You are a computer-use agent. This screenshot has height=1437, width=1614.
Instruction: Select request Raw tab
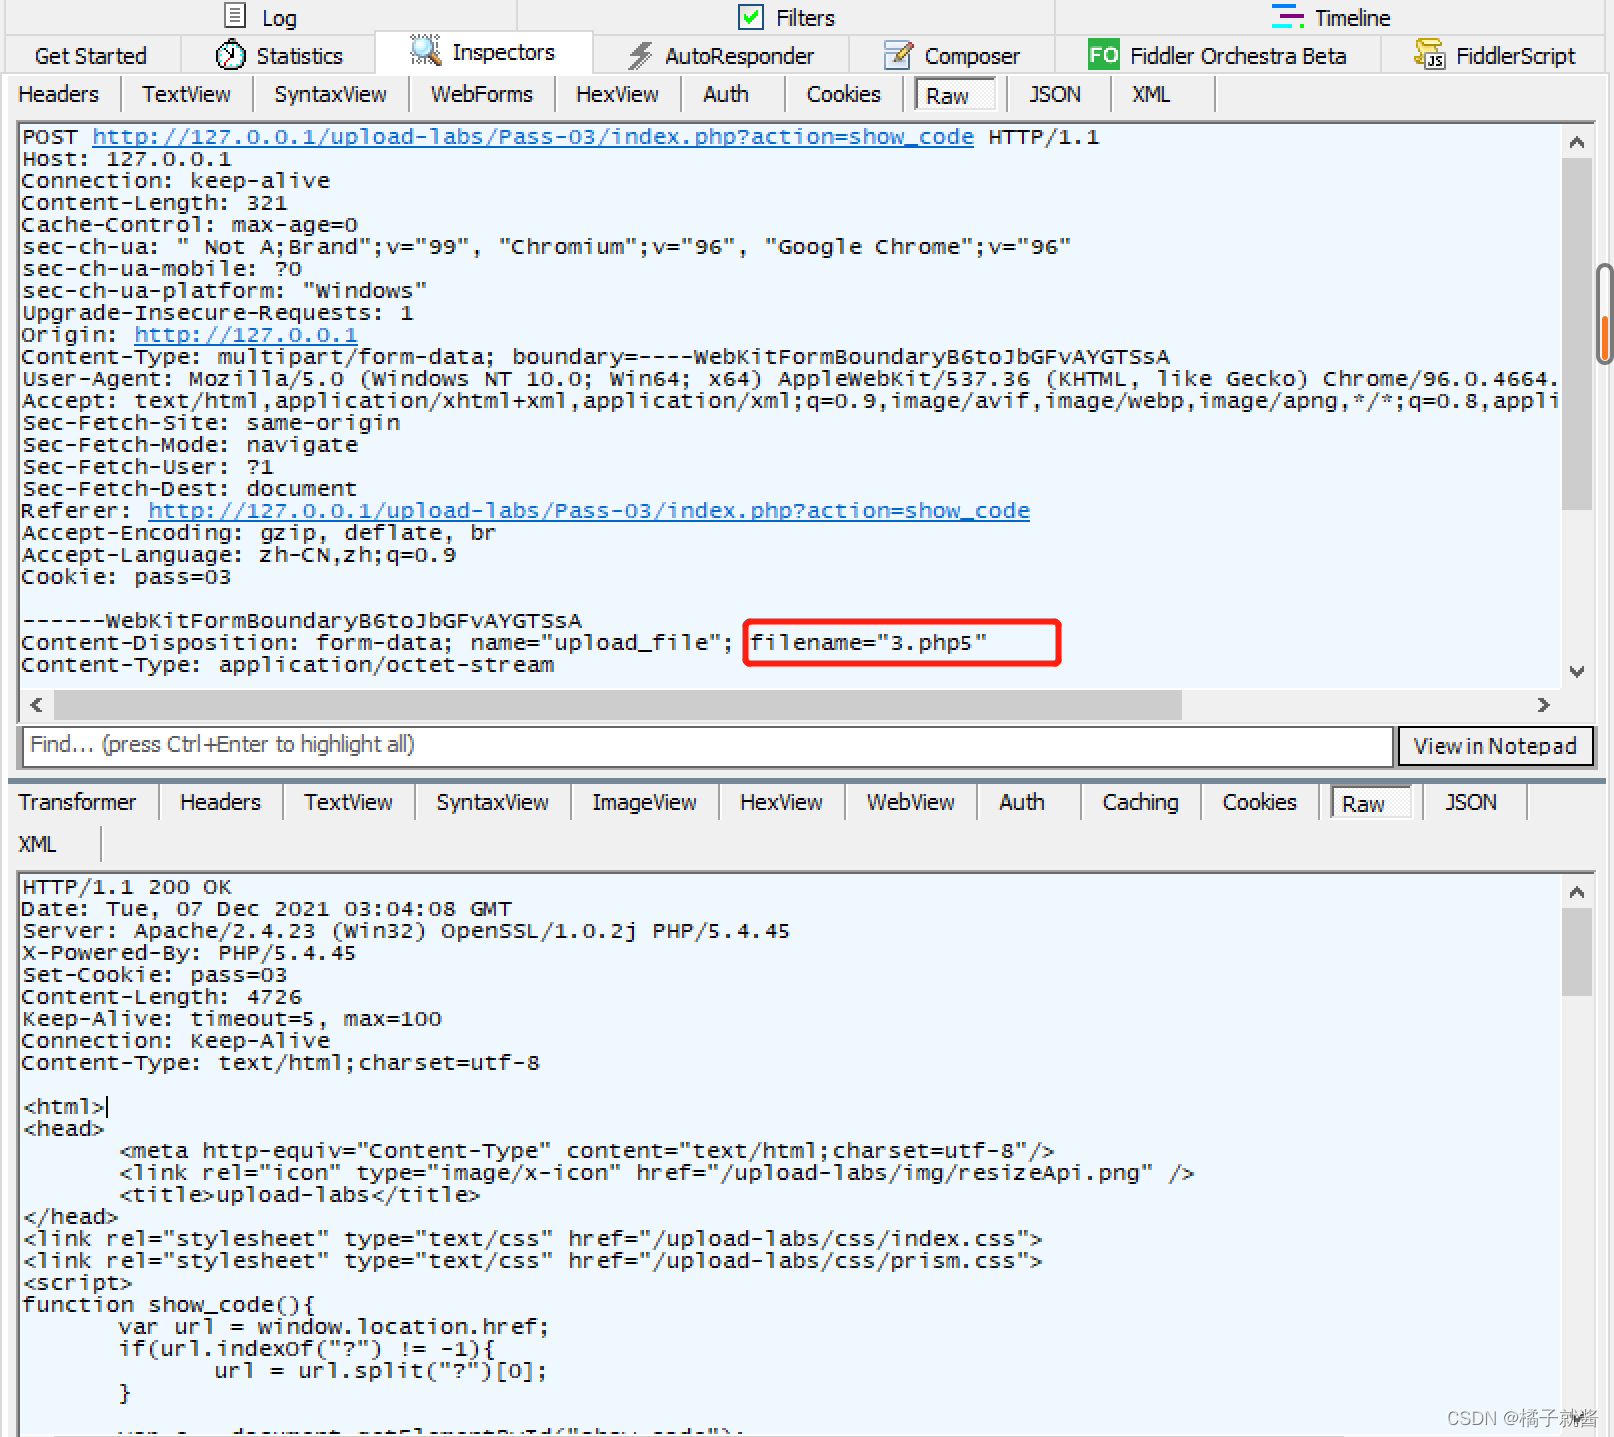(956, 95)
